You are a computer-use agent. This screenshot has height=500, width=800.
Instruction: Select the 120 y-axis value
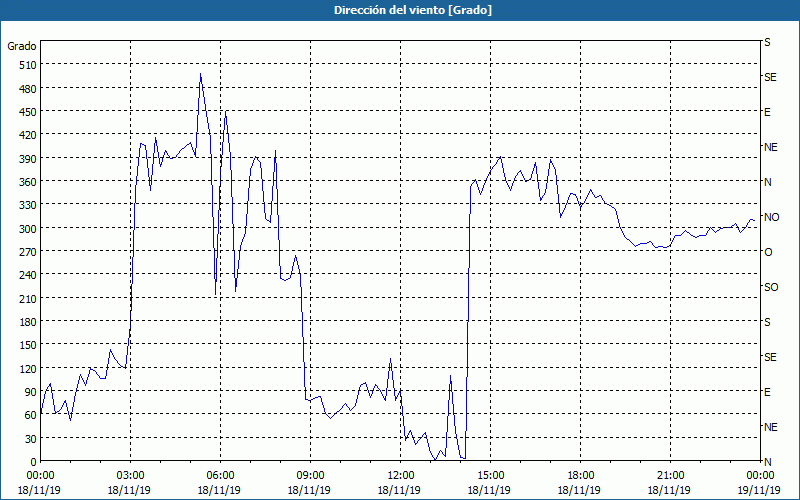click(28, 368)
